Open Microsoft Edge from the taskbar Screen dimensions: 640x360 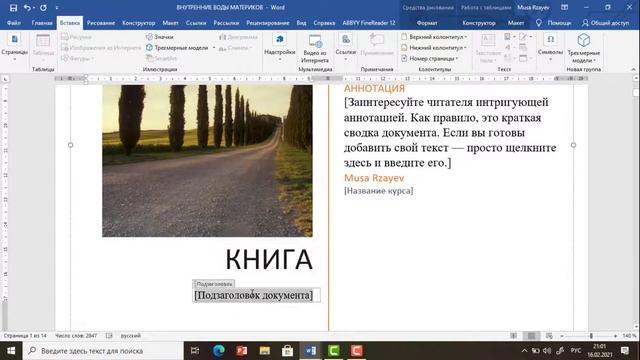218,351
